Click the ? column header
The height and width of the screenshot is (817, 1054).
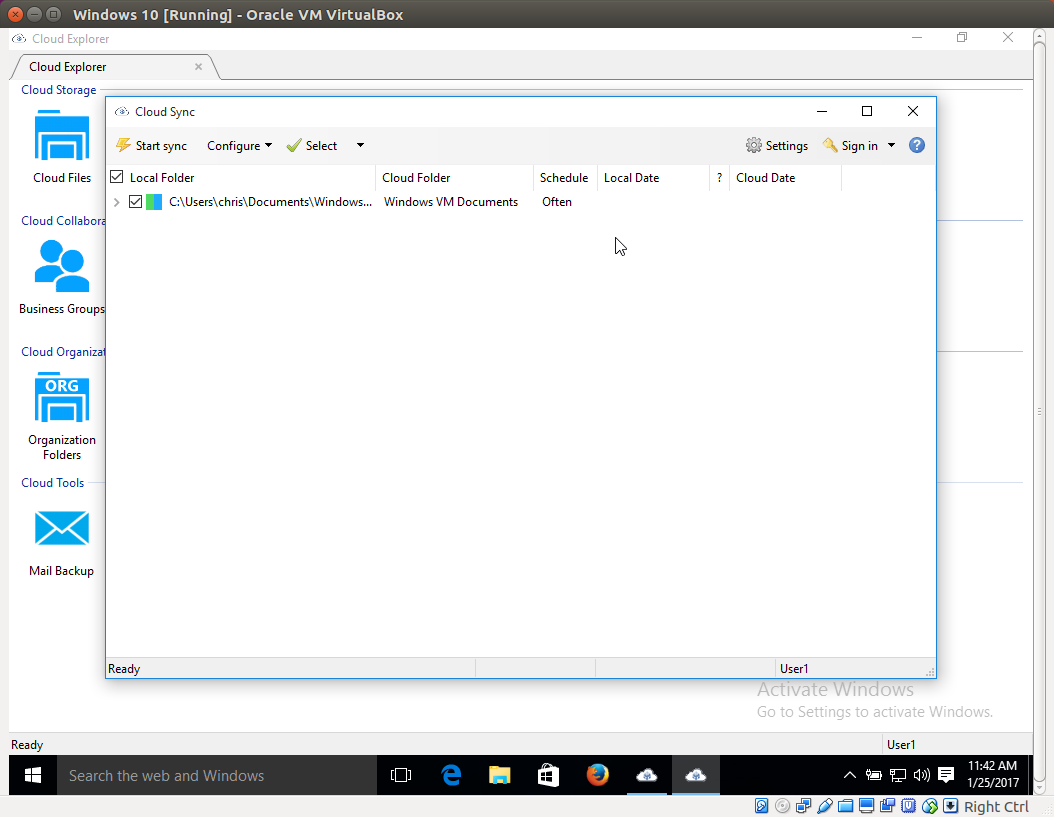pos(719,178)
